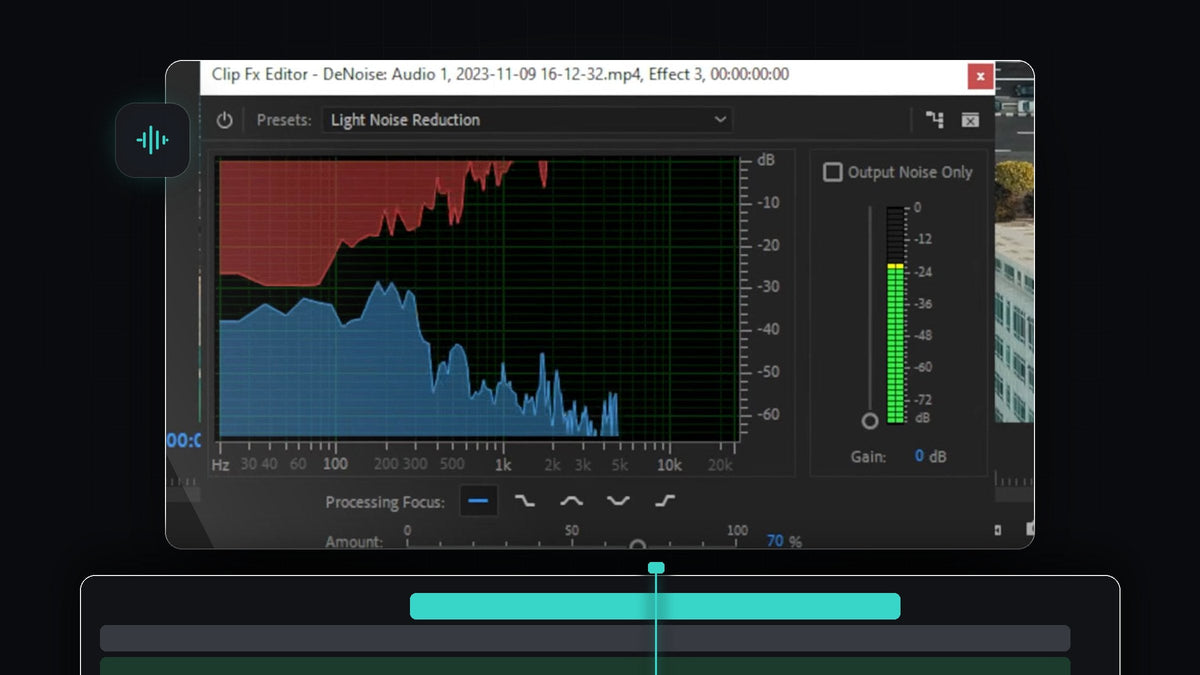Viewport: 1200px width, 675px height.
Task: Select the low-frequencies Processing Focus button
Action: click(524, 501)
